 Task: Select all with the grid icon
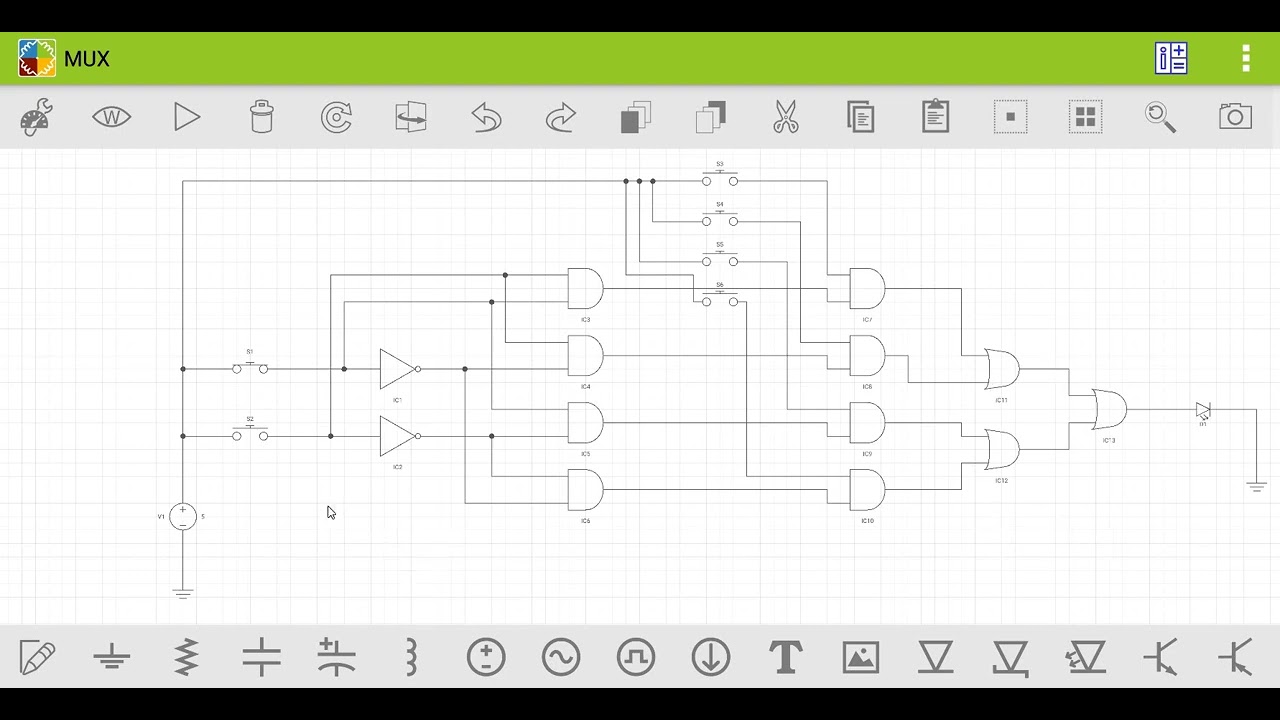1085,117
